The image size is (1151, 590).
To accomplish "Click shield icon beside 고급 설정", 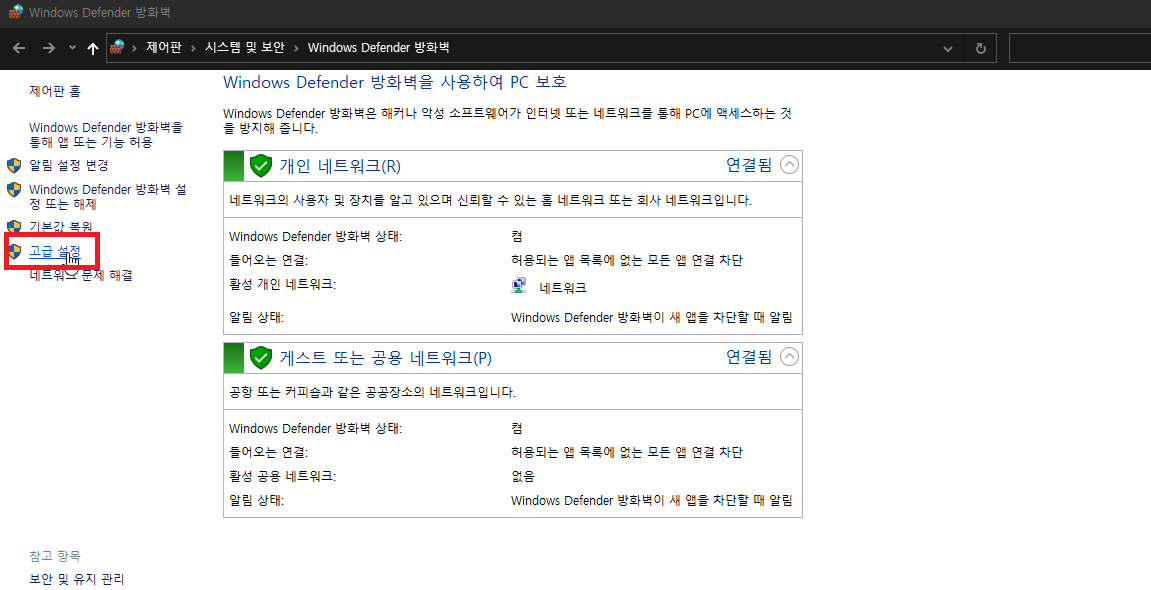I will click(x=14, y=252).
